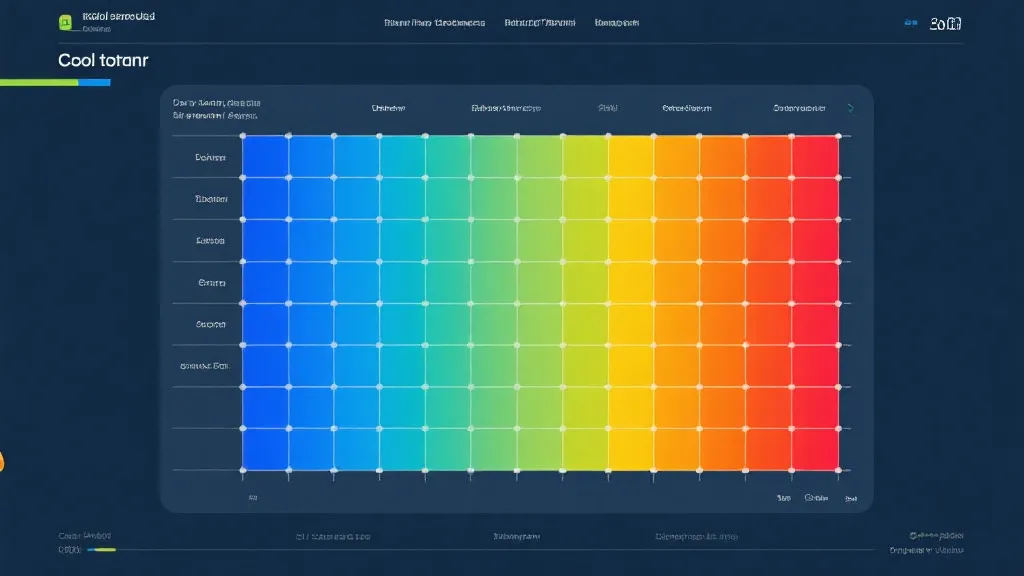The height and width of the screenshot is (576, 1024).
Task: Select the "Cool totanr" page title tab
Action: click(x=90, y=60)
